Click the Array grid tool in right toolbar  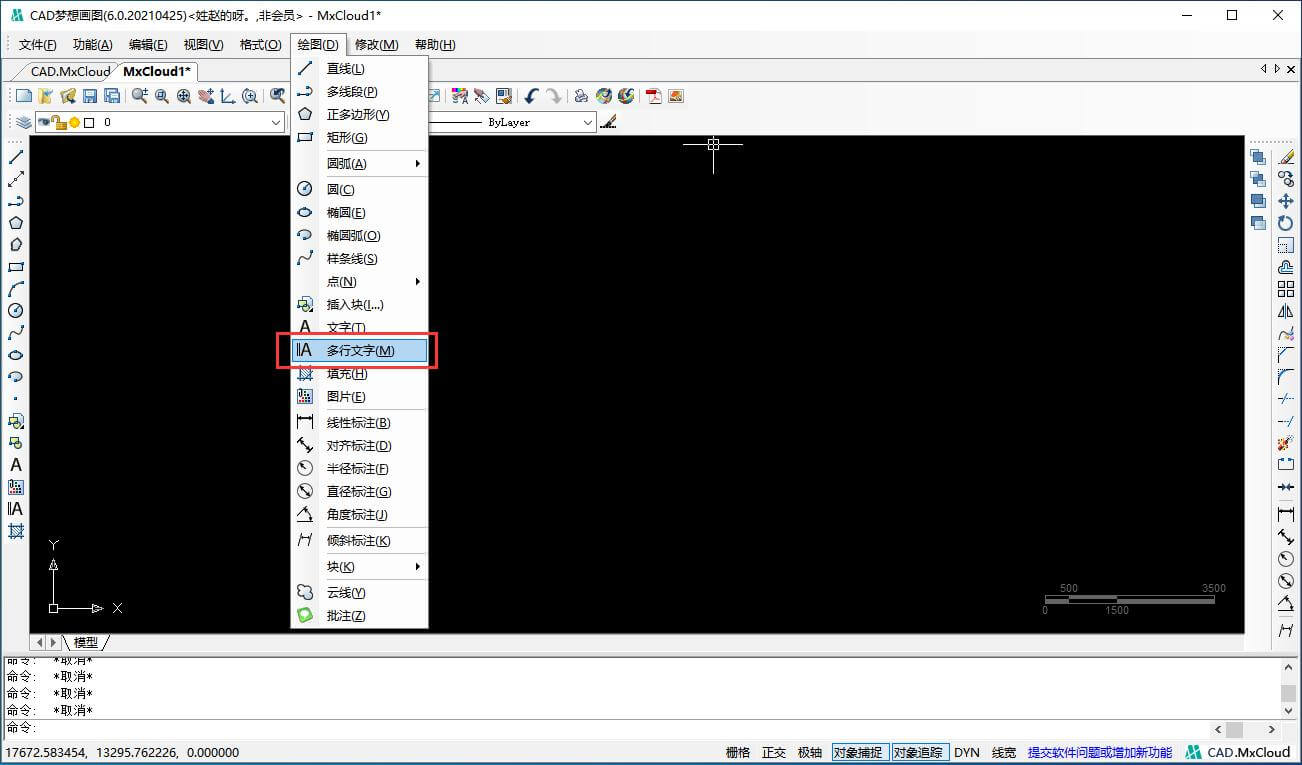pyautogui.click(x=1286, y=289)
